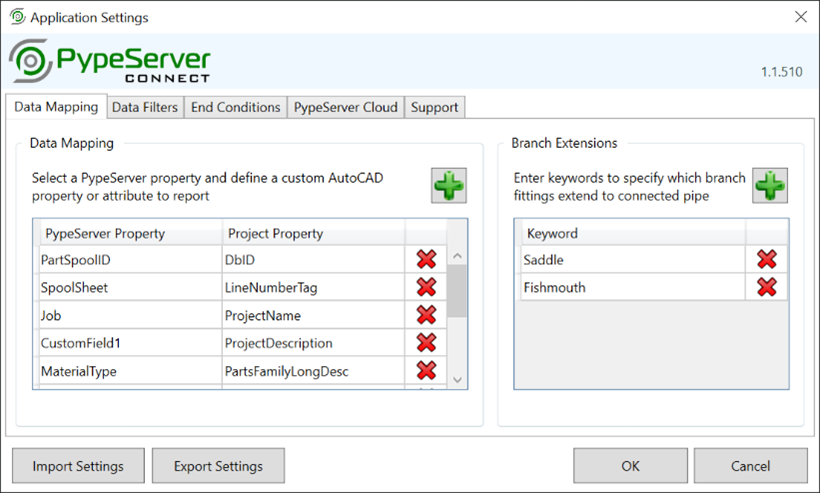Click the Export Settings button

pos(218,466)
